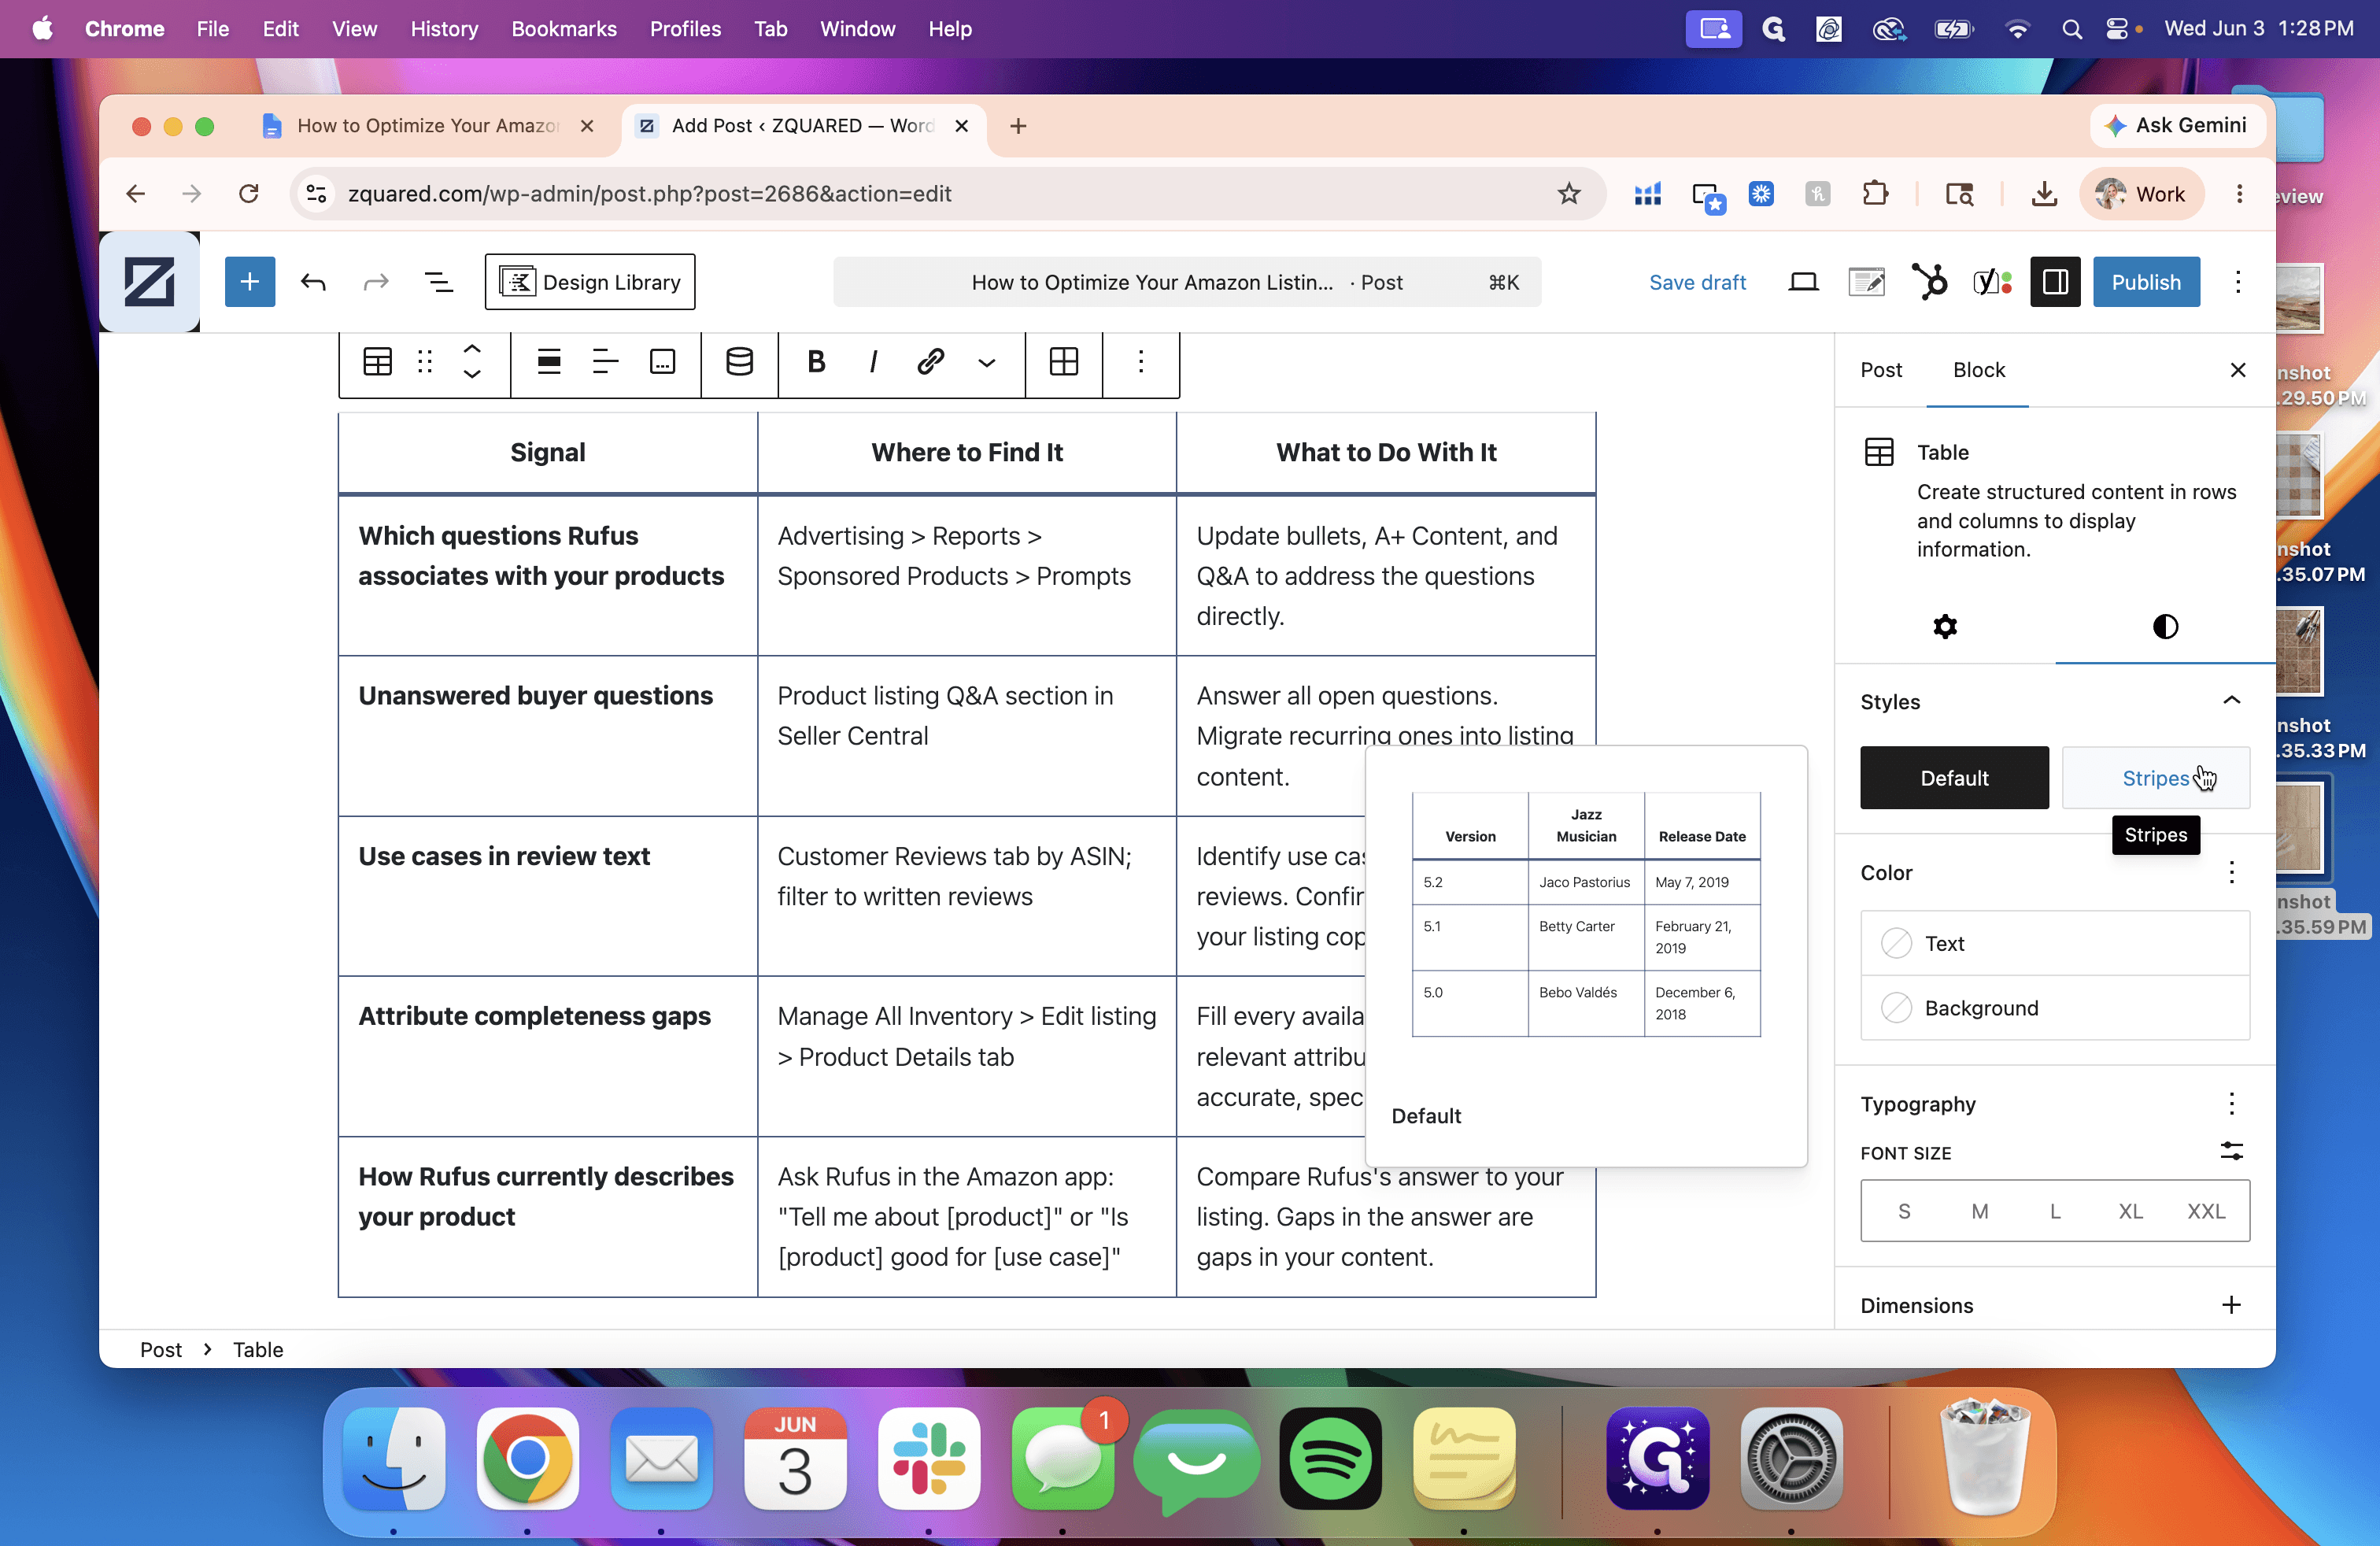Viewport: 2380px width, 1546px height.
Task: Click the Publish button
Action: 2146,282
